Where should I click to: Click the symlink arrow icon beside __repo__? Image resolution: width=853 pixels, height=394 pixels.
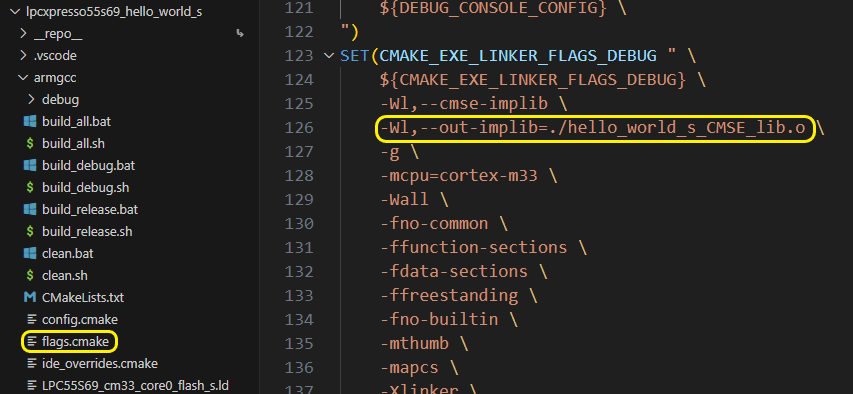click(240, 34)
